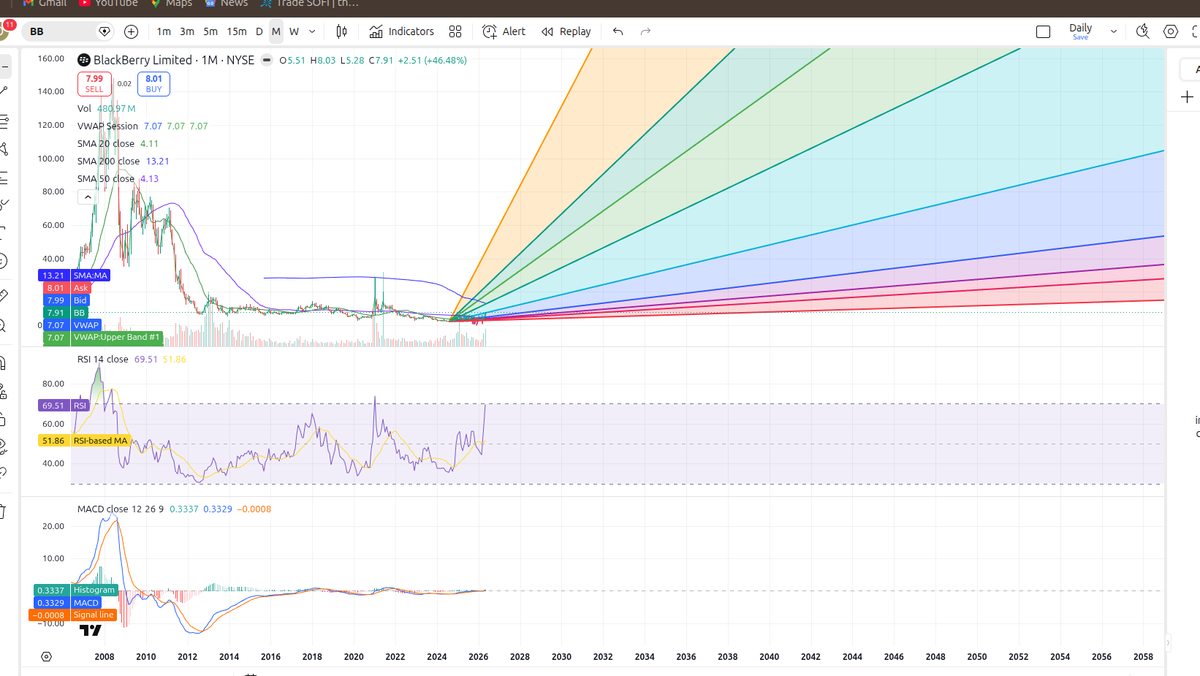This screenshot has height=676, width=1200.
Task: Expand the Daily layout dropdown chevron
Action: click(1113, 32)
